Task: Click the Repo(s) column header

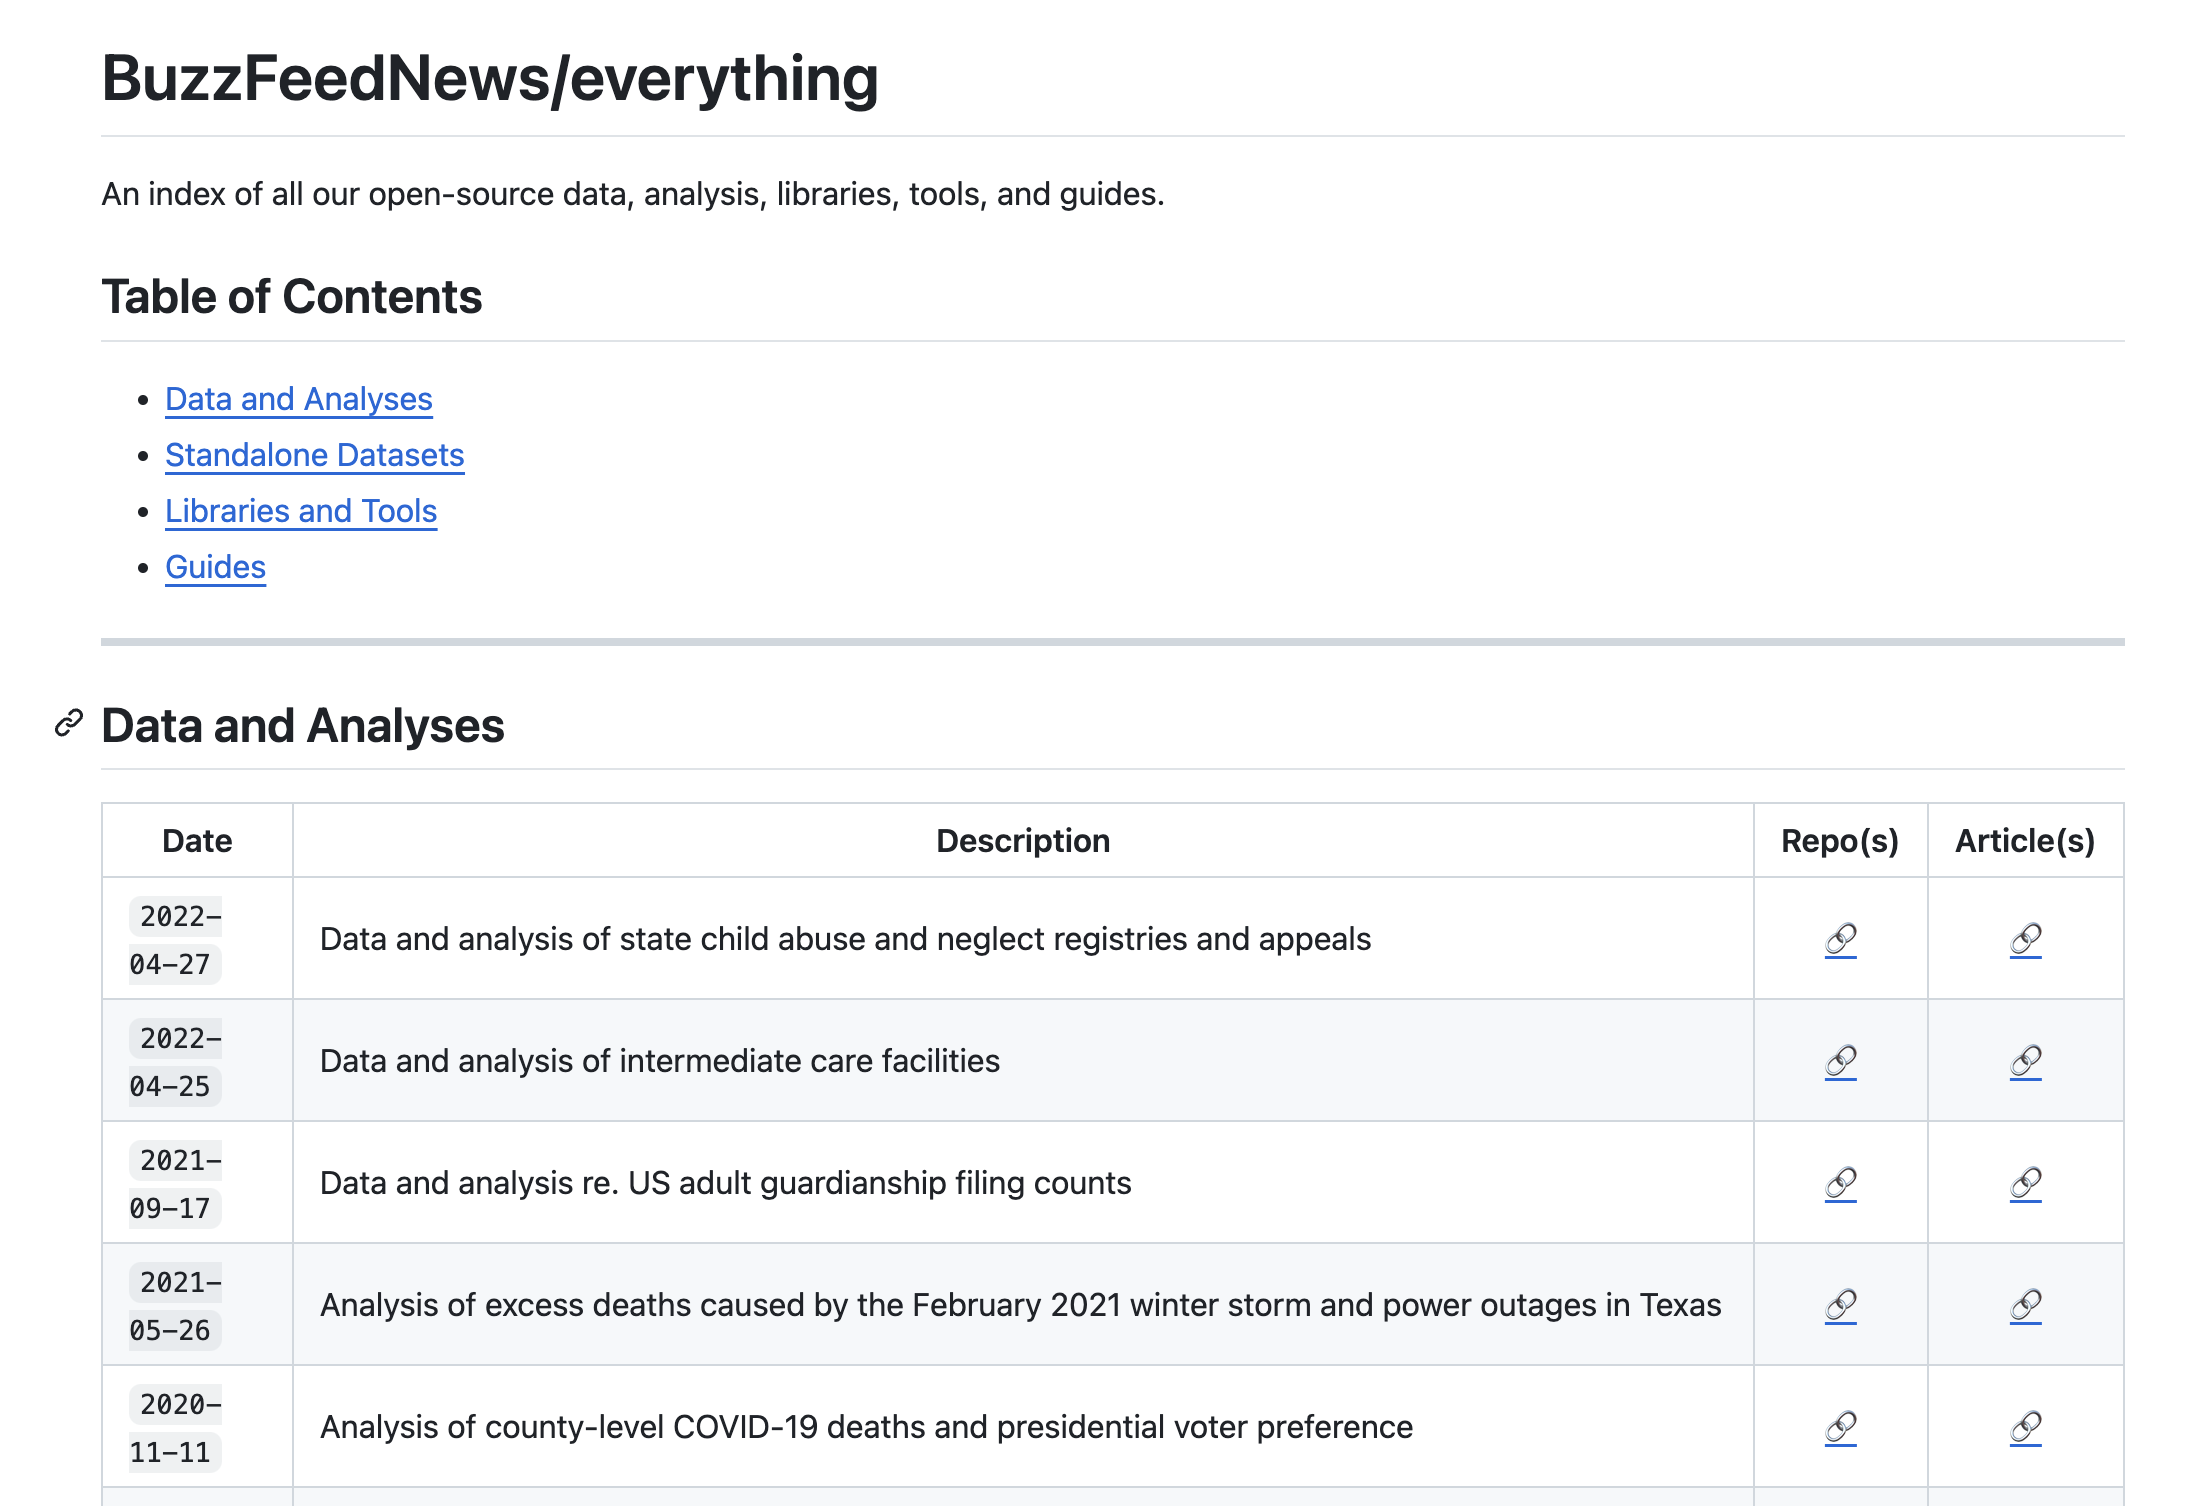Action: point(1840,840)
